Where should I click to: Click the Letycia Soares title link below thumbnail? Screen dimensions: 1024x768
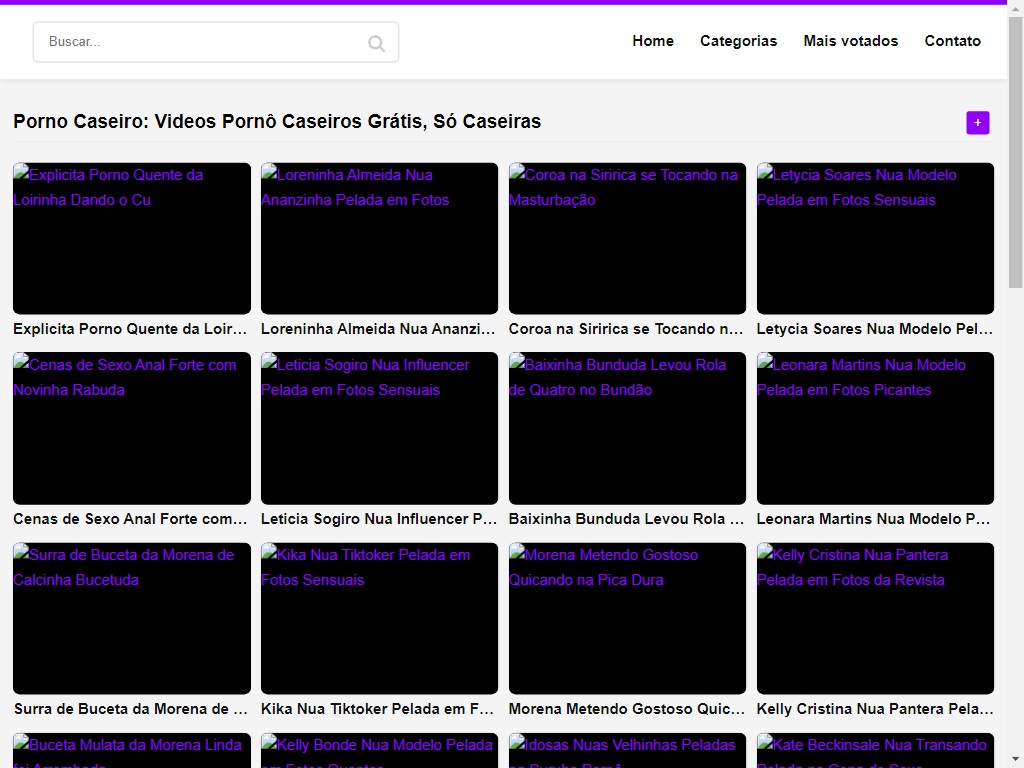pyautogui.click(x=875, y=329)
